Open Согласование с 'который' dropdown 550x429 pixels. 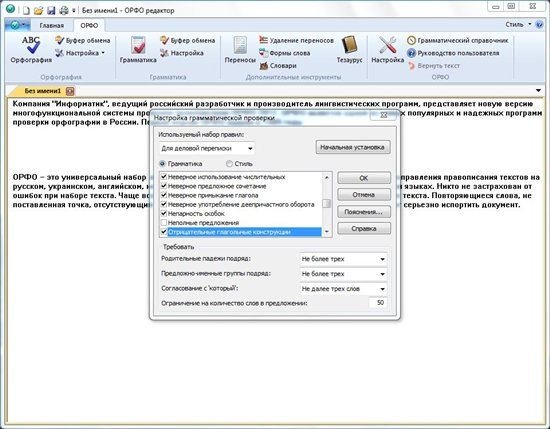pos(344,289)
